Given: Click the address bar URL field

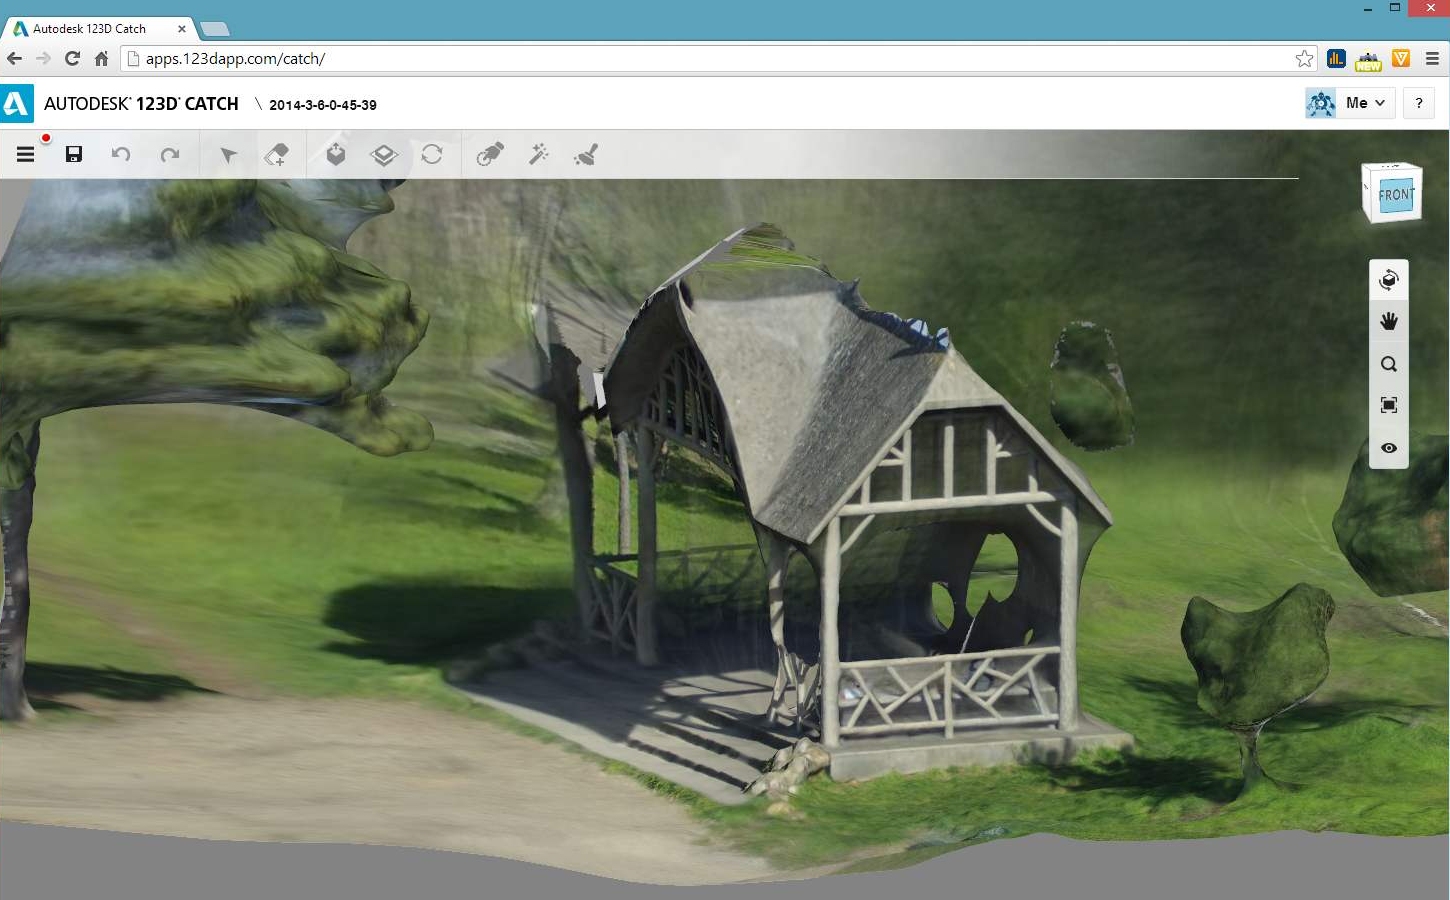Looking at the screenshot, I should [719, 58].
